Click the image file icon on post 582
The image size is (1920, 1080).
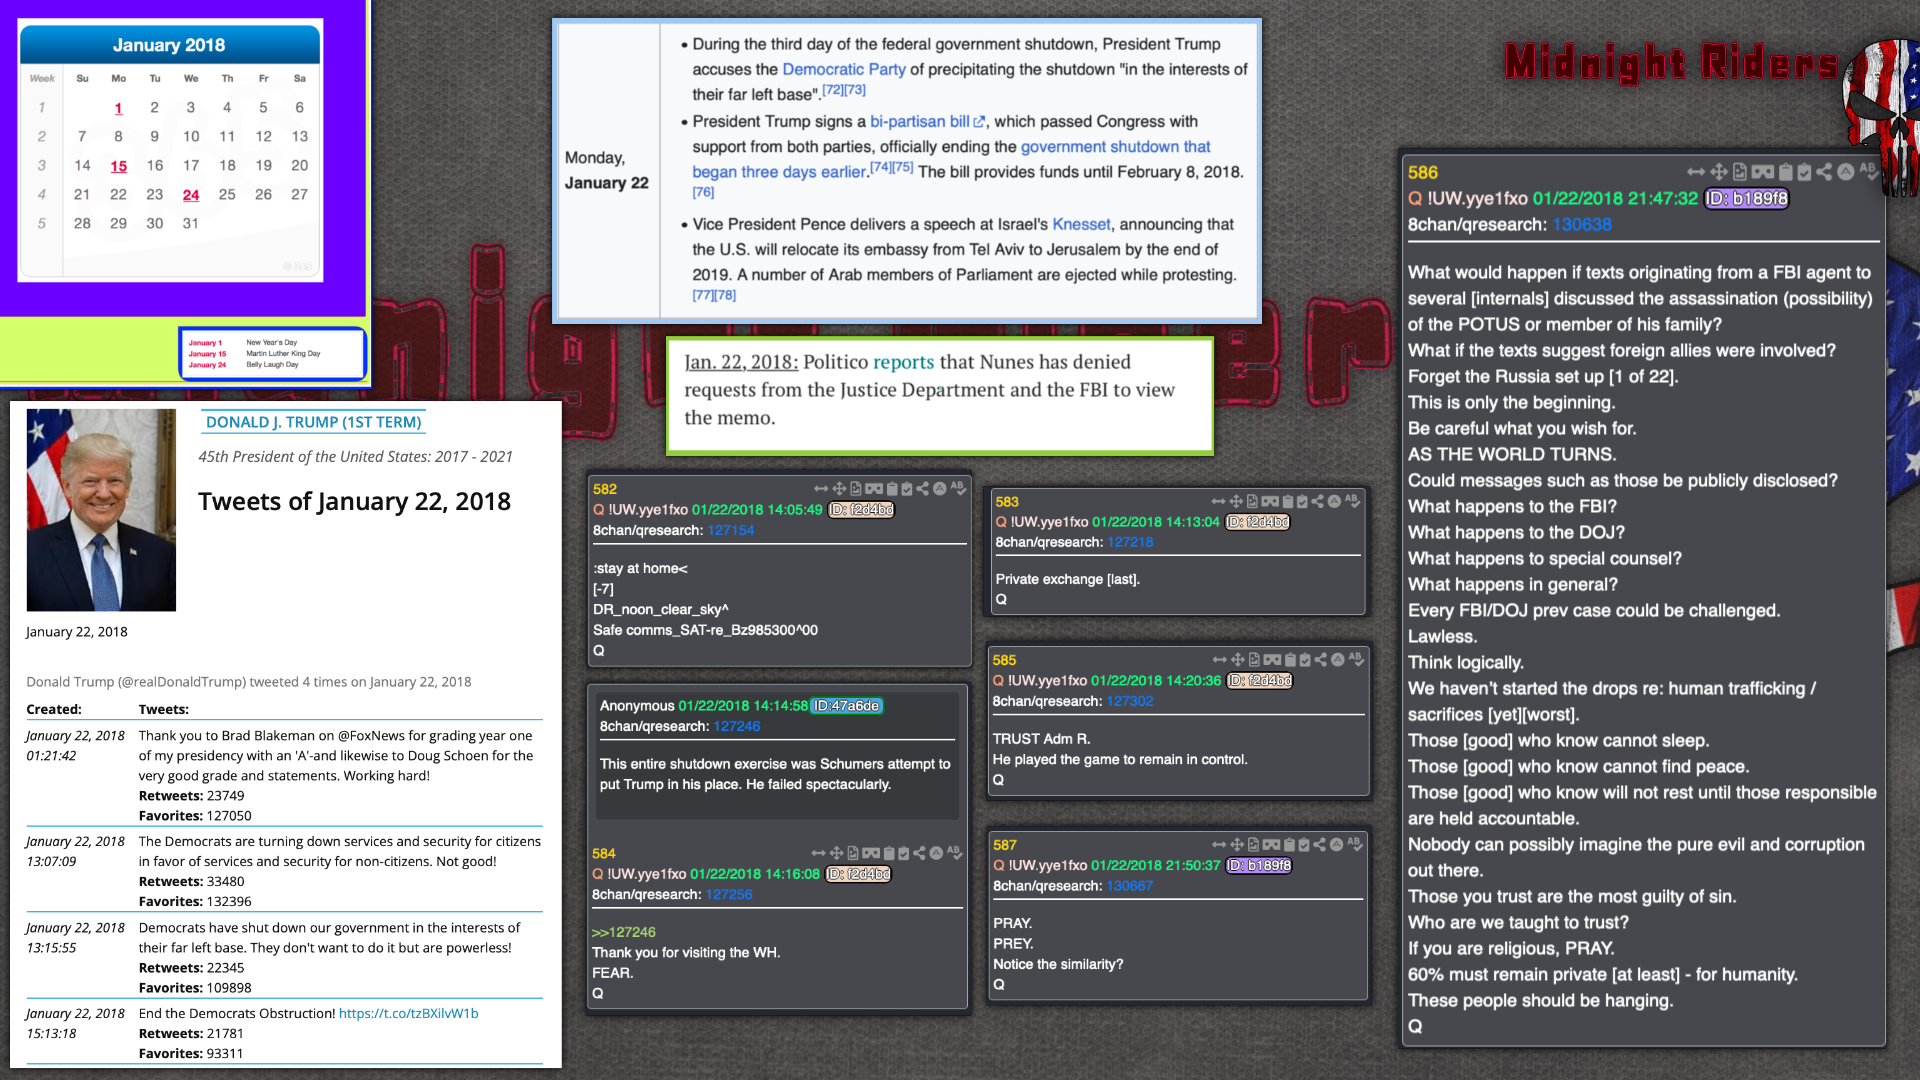click(856, 489)
